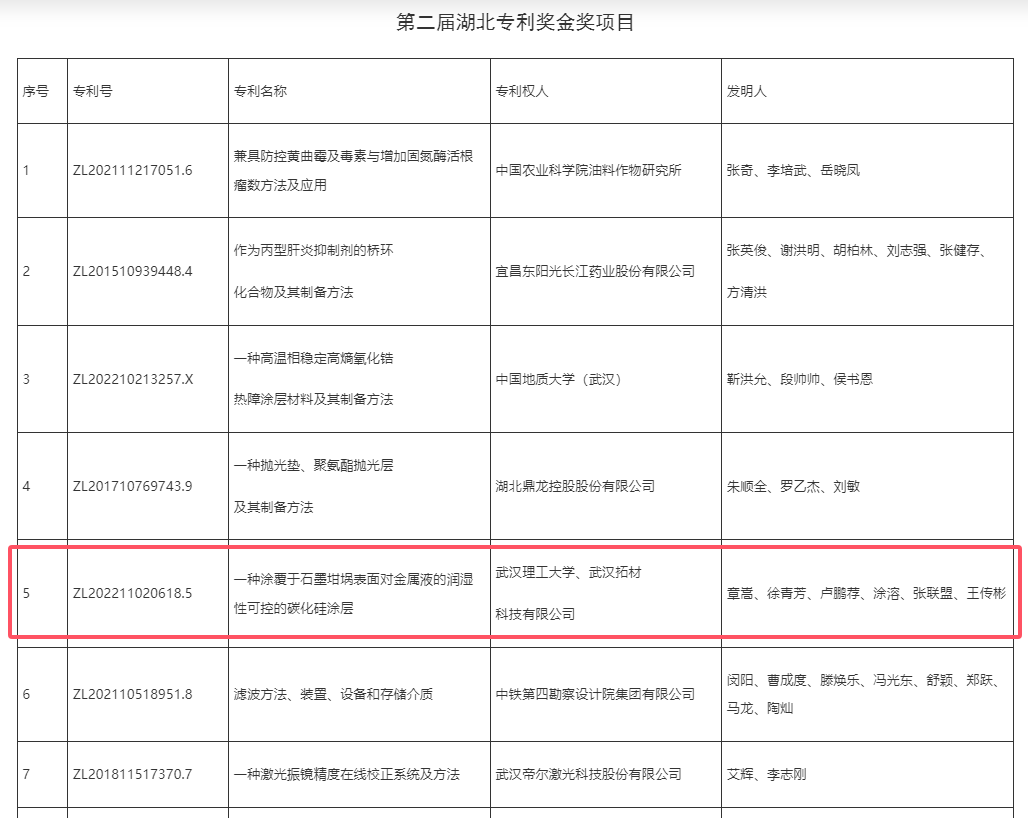Click patent number ZL202210213257.X
Image resolution: width=1028 pixels, height=818 pixels.
click(x=133, y=379)
